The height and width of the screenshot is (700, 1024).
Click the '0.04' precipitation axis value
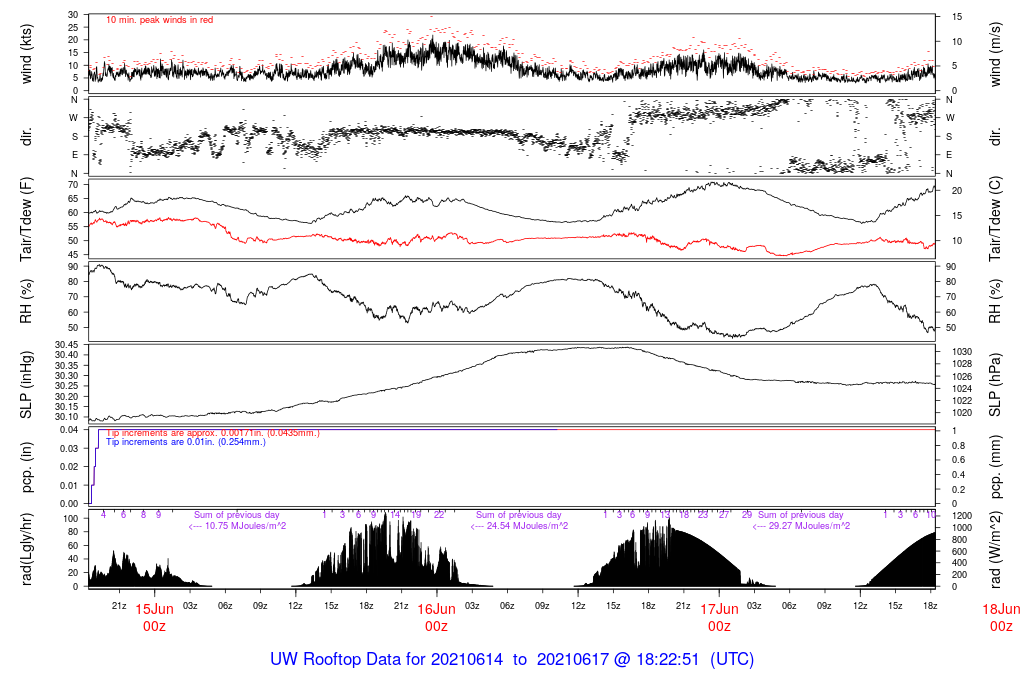(69, 430)
